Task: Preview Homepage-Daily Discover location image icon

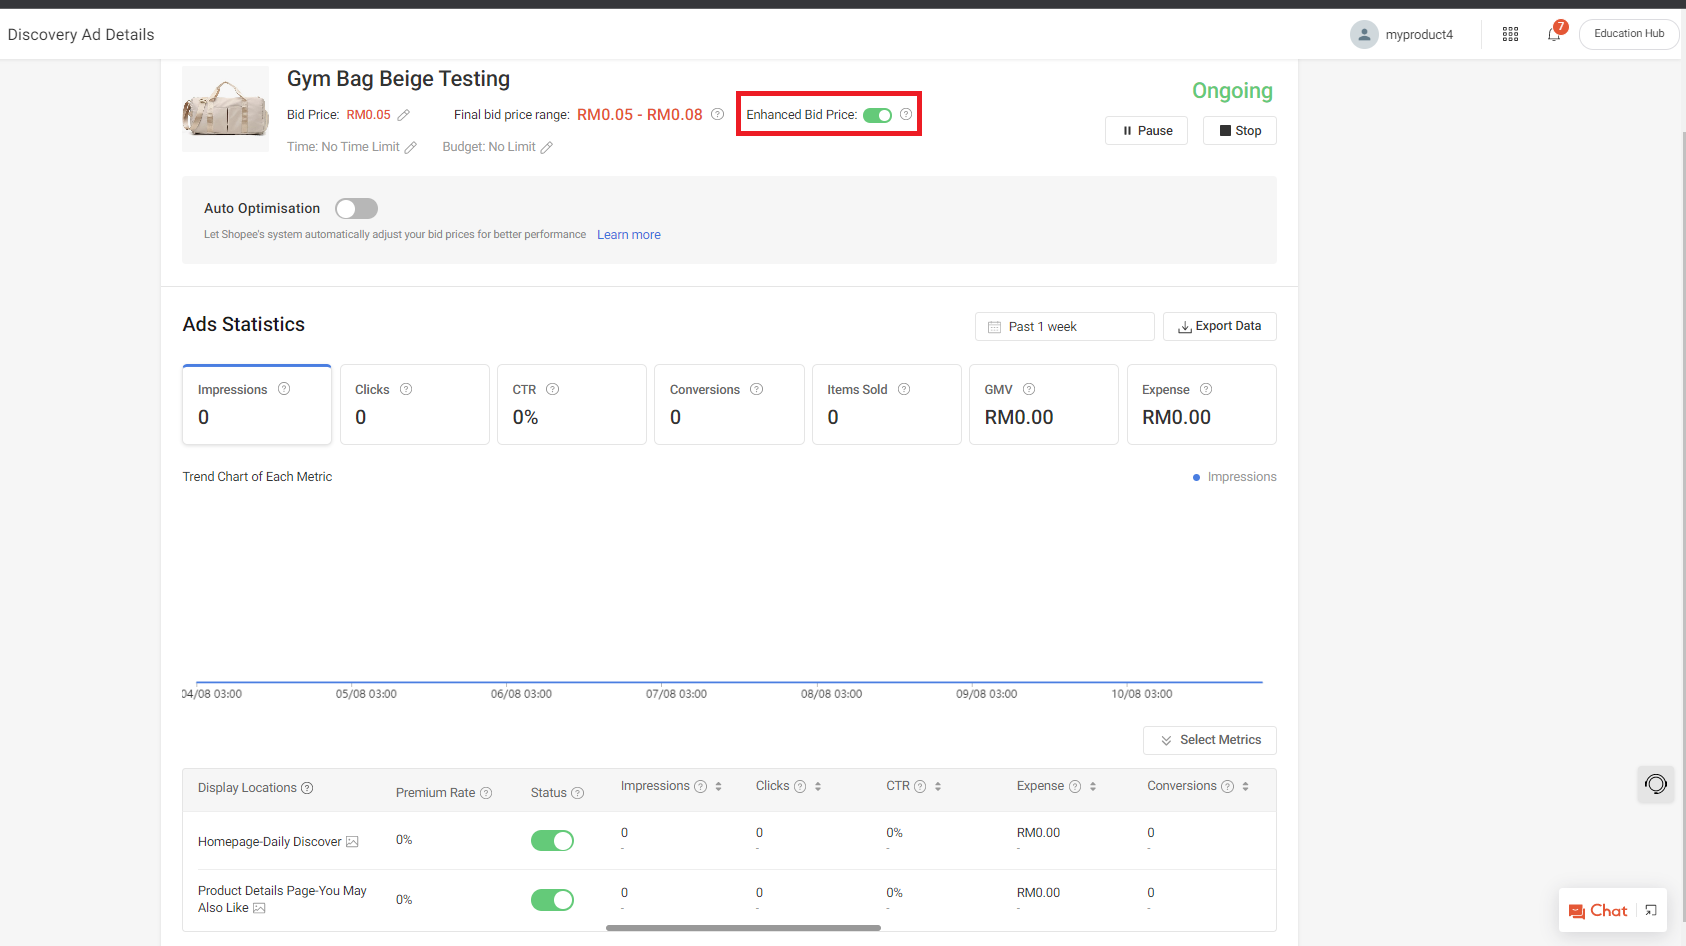Action: (352, 842)
